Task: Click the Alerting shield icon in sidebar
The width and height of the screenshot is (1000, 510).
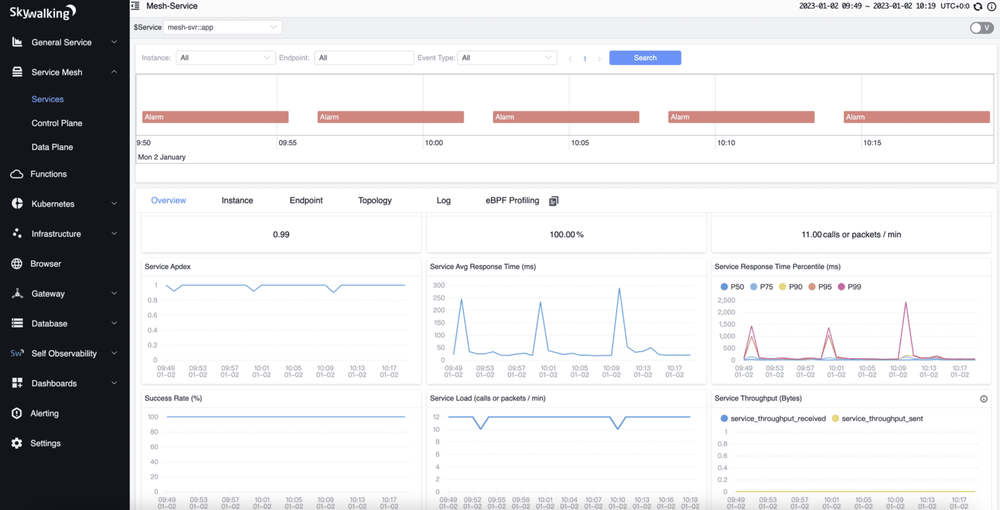Action: coord(17,413)
